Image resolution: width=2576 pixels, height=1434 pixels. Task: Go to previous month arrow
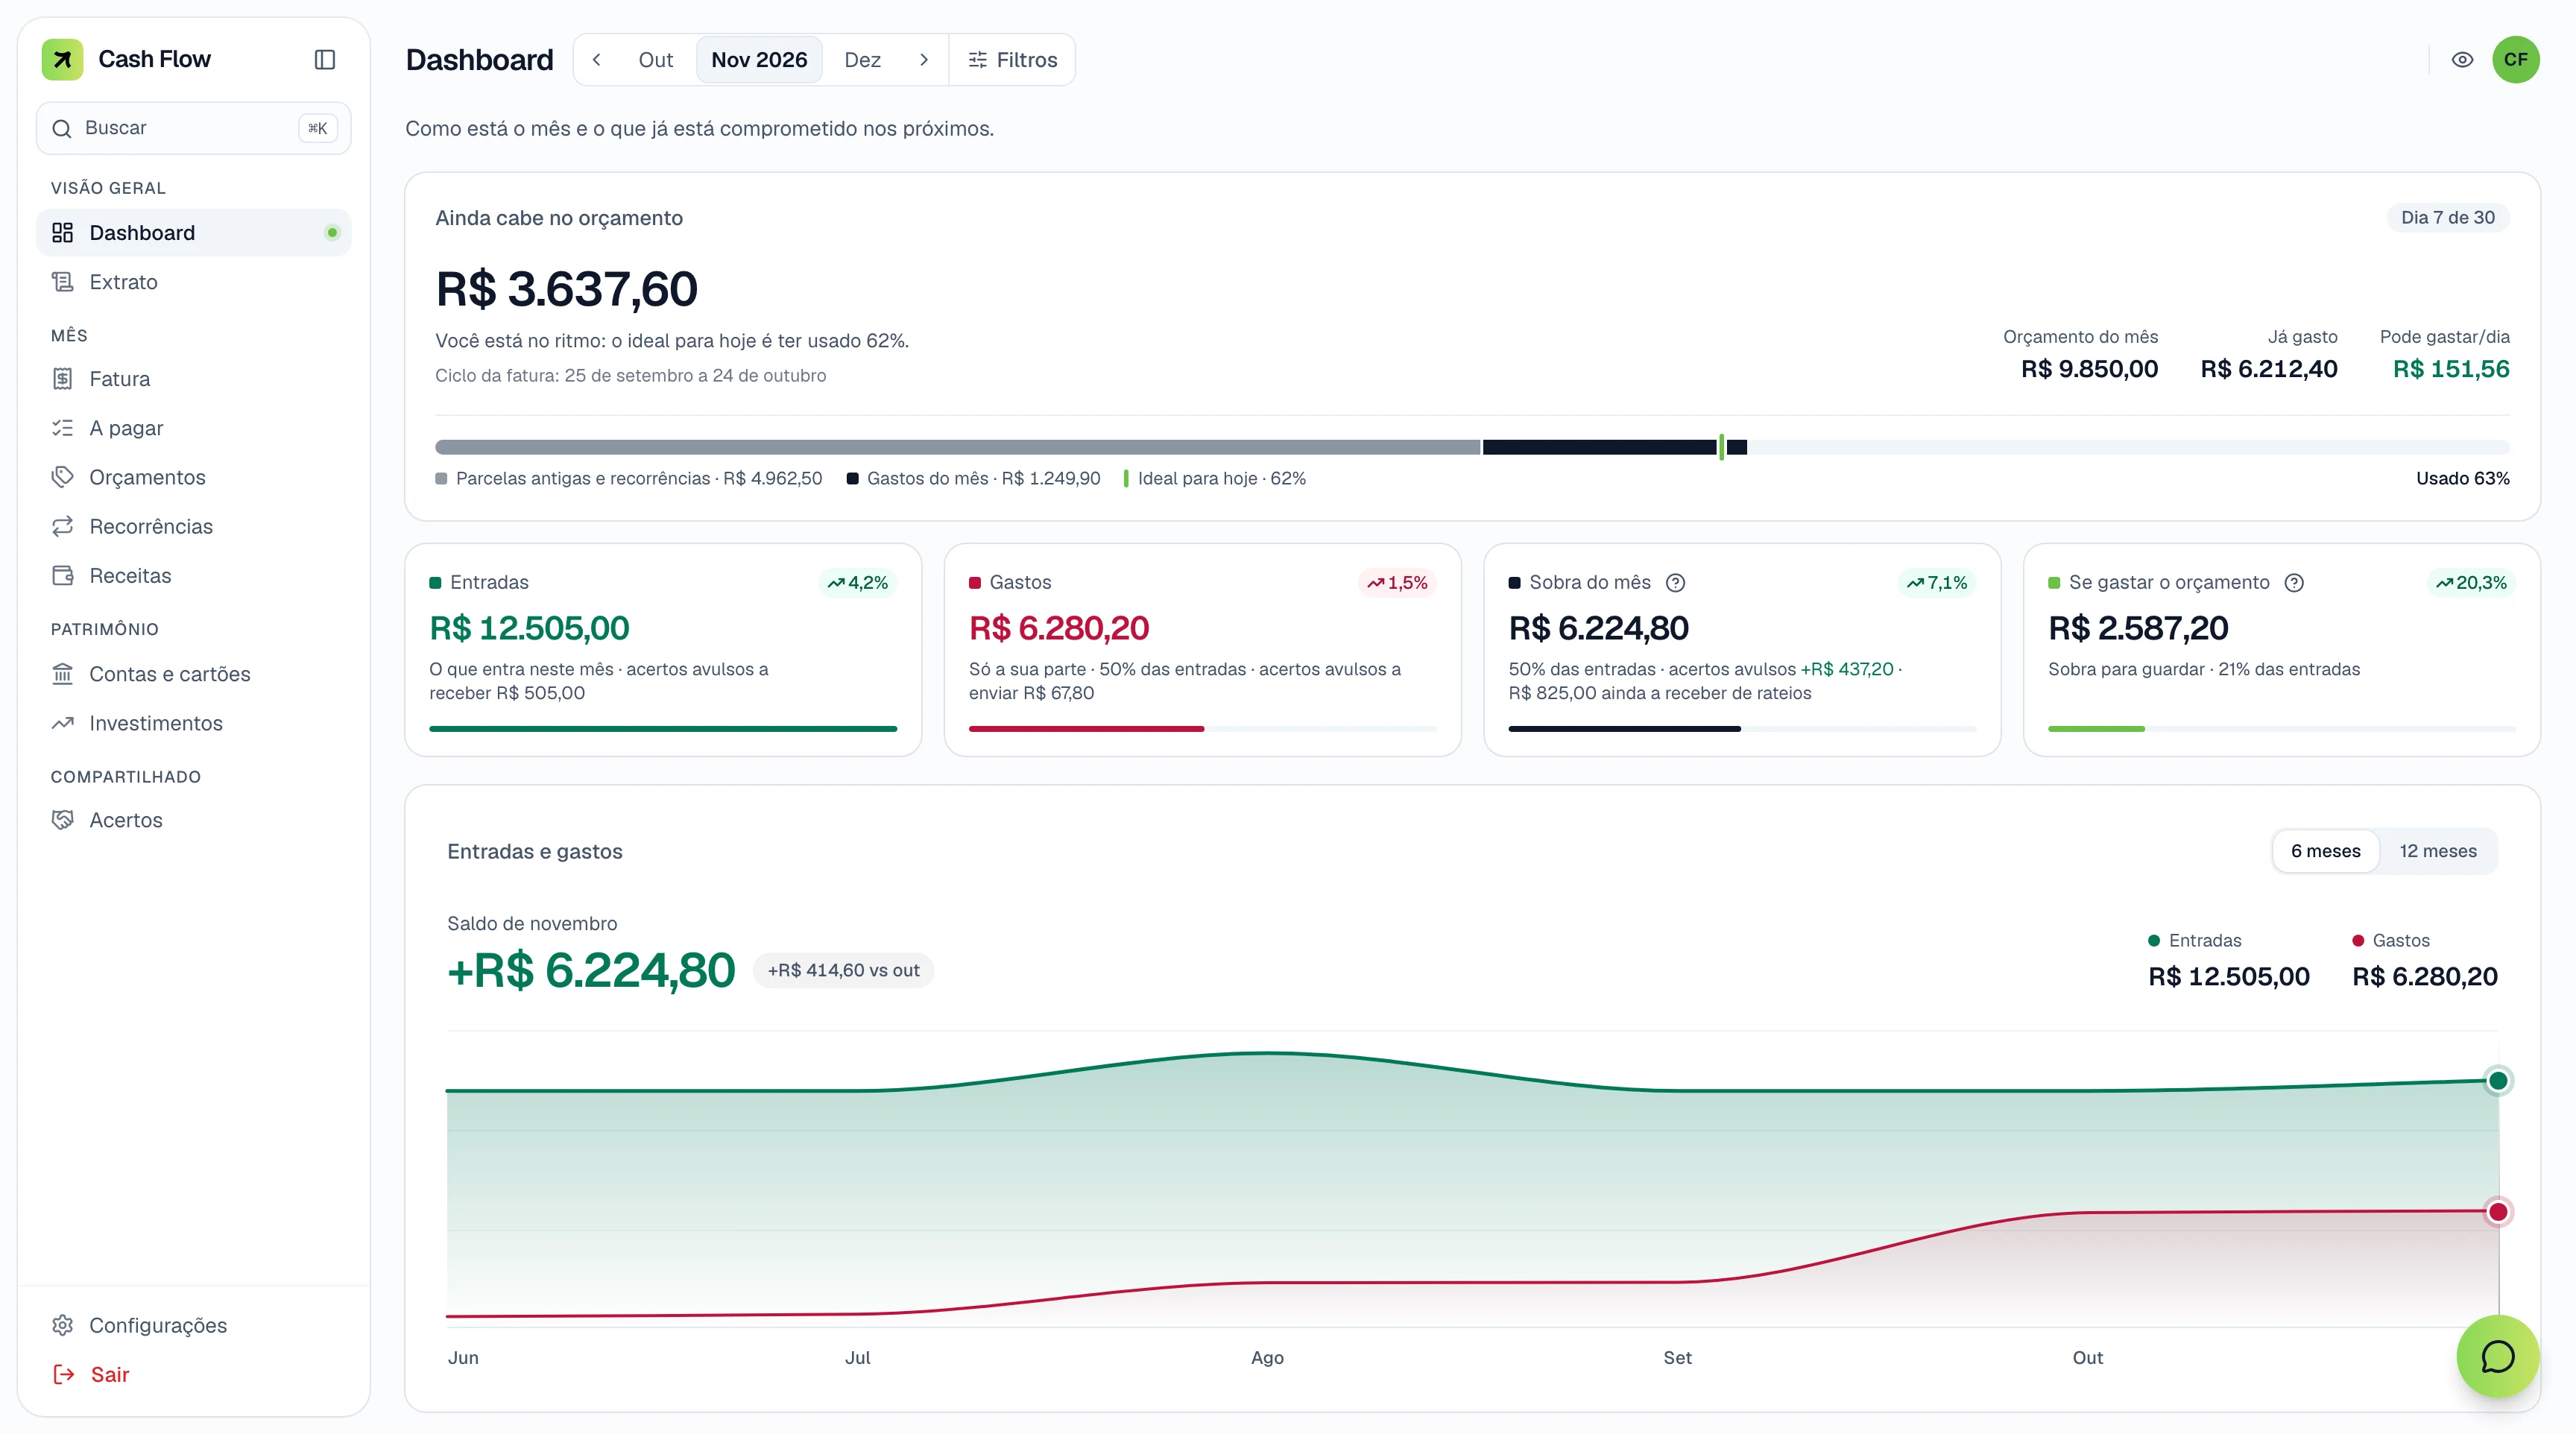[597, 60]
